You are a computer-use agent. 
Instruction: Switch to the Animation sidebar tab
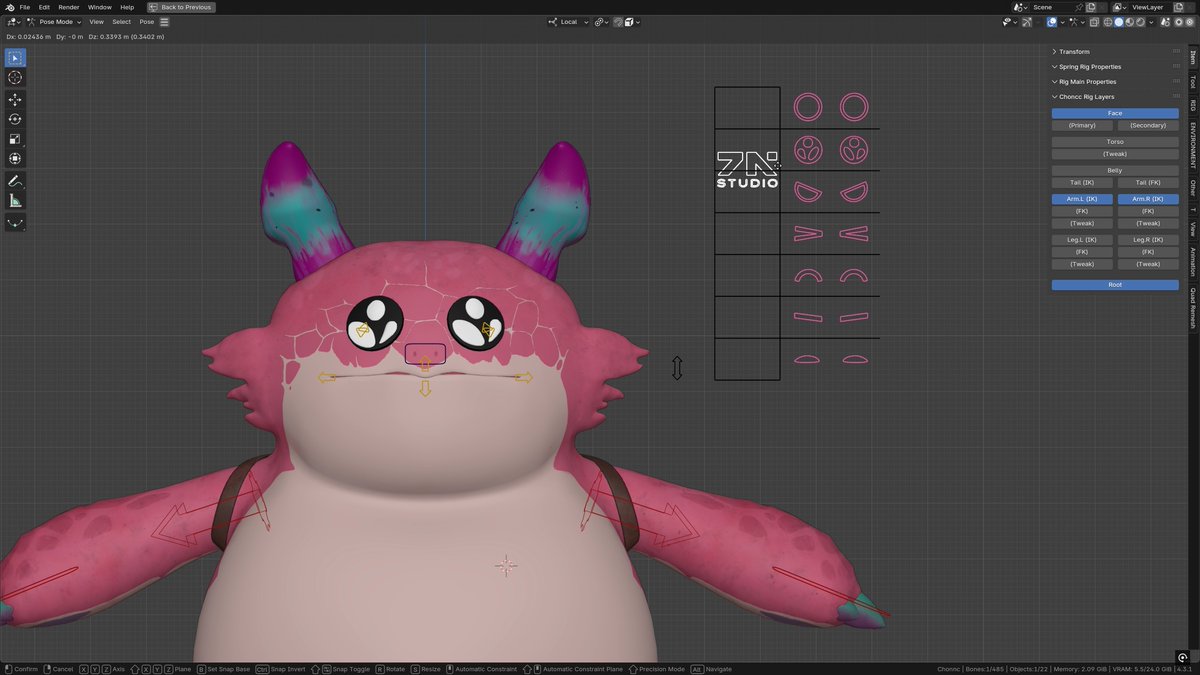[x=1193, y=262]
